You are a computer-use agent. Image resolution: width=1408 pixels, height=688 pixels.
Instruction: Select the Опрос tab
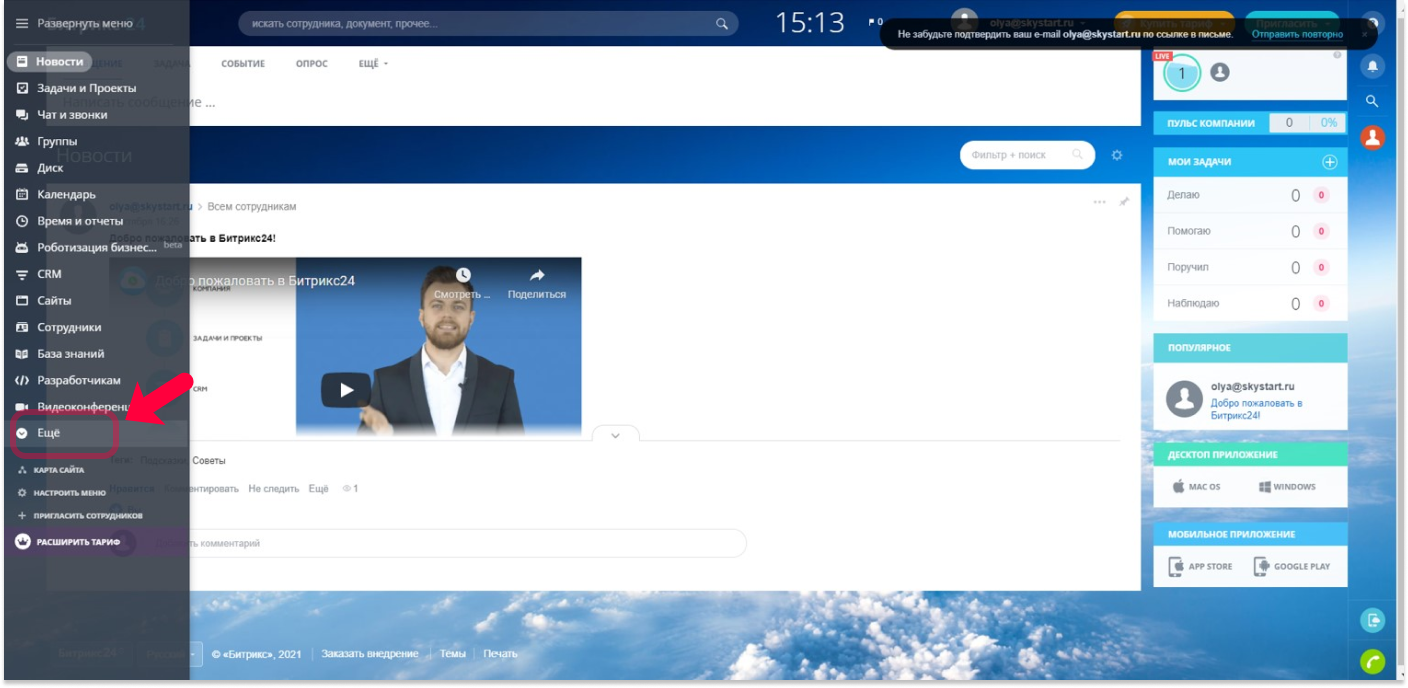pos(312,64)
